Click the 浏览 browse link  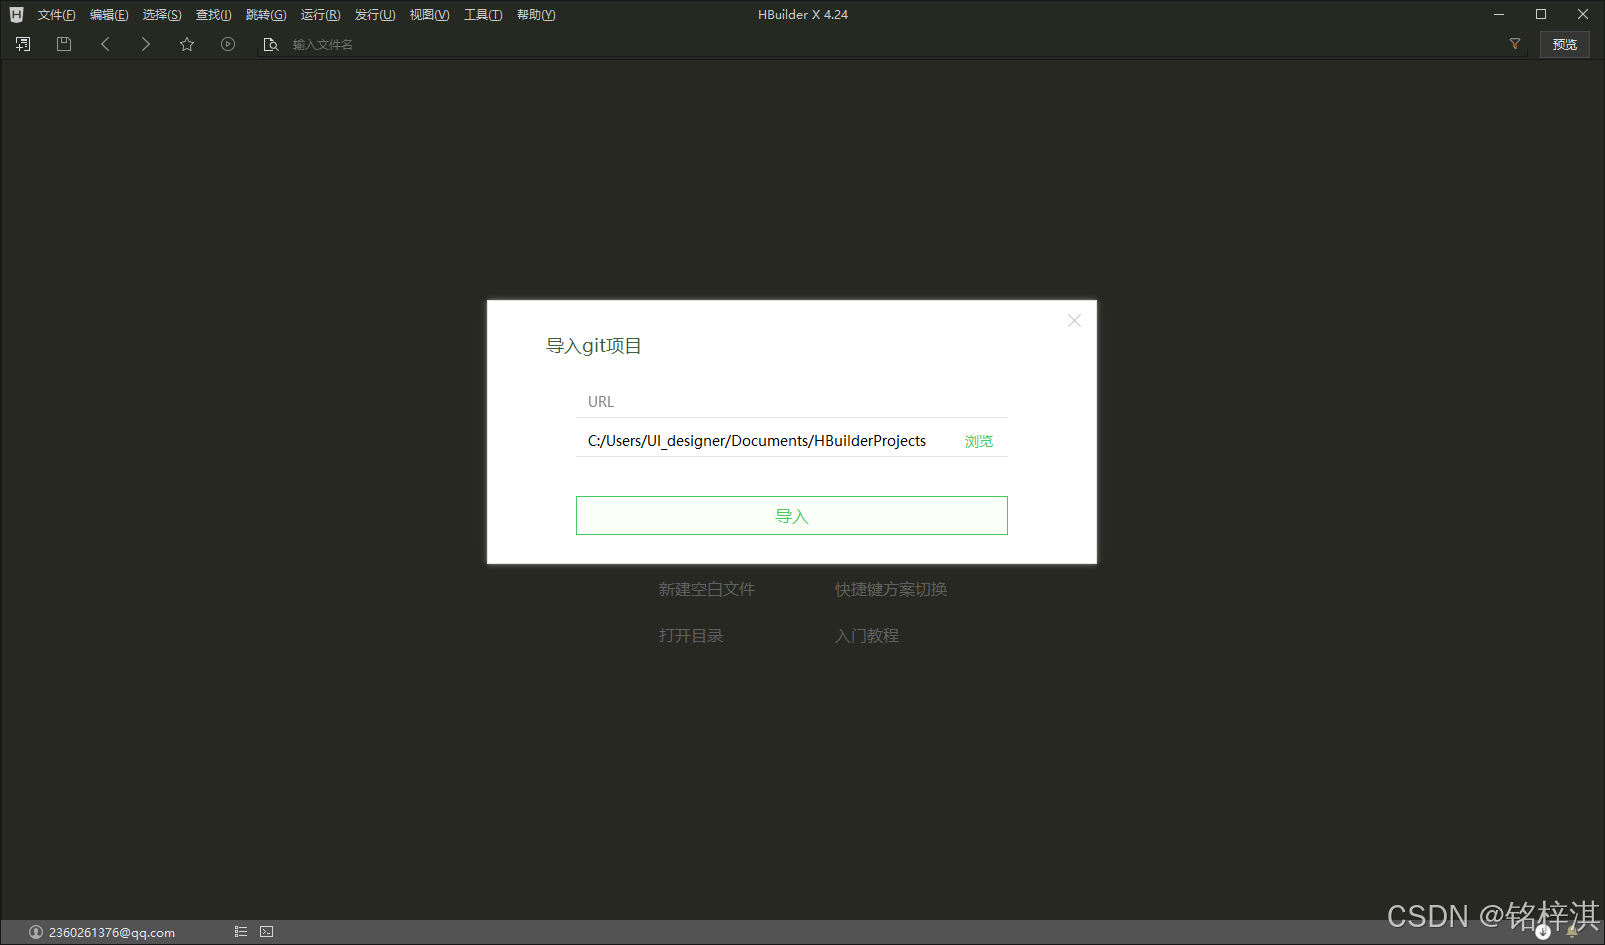tap(979, 441)
